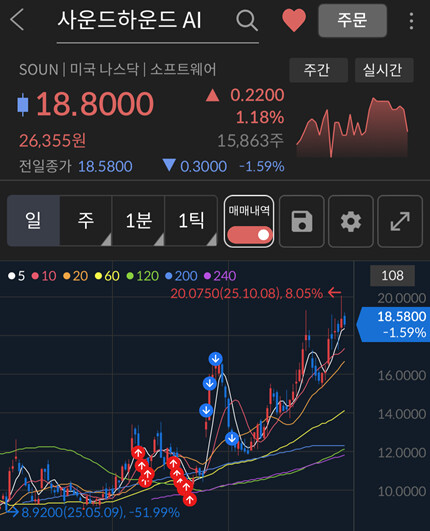Tap the red up-triangle change indicator
The image size is (430, 531).
(213, 95)
